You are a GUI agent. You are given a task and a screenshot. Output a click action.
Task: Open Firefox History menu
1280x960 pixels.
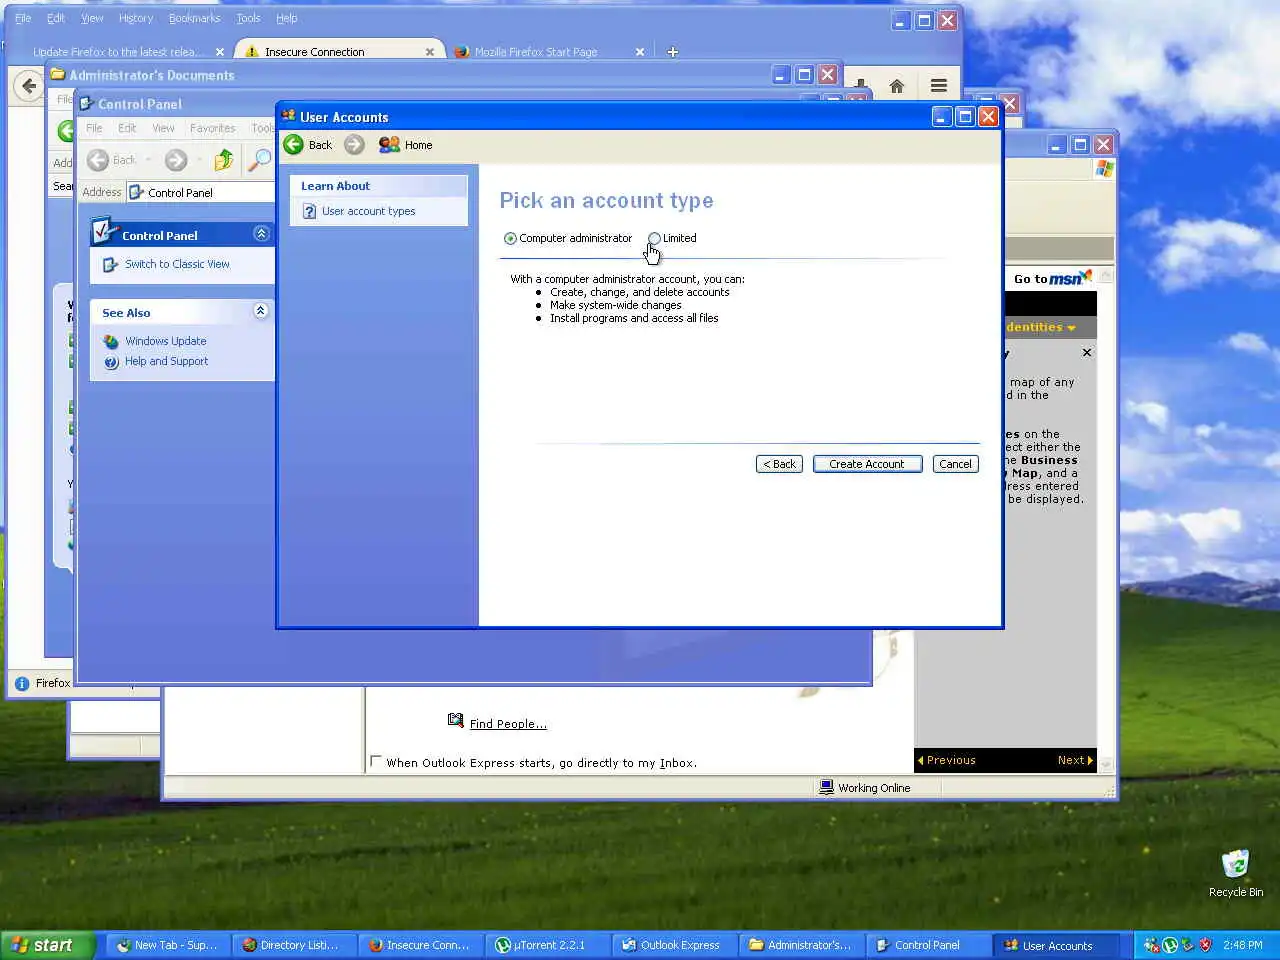136,18
